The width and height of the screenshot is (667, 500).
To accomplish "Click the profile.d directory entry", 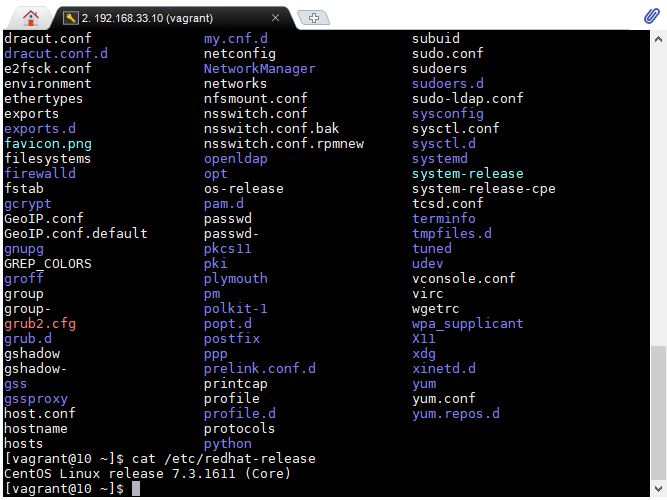I will (239, 414).
